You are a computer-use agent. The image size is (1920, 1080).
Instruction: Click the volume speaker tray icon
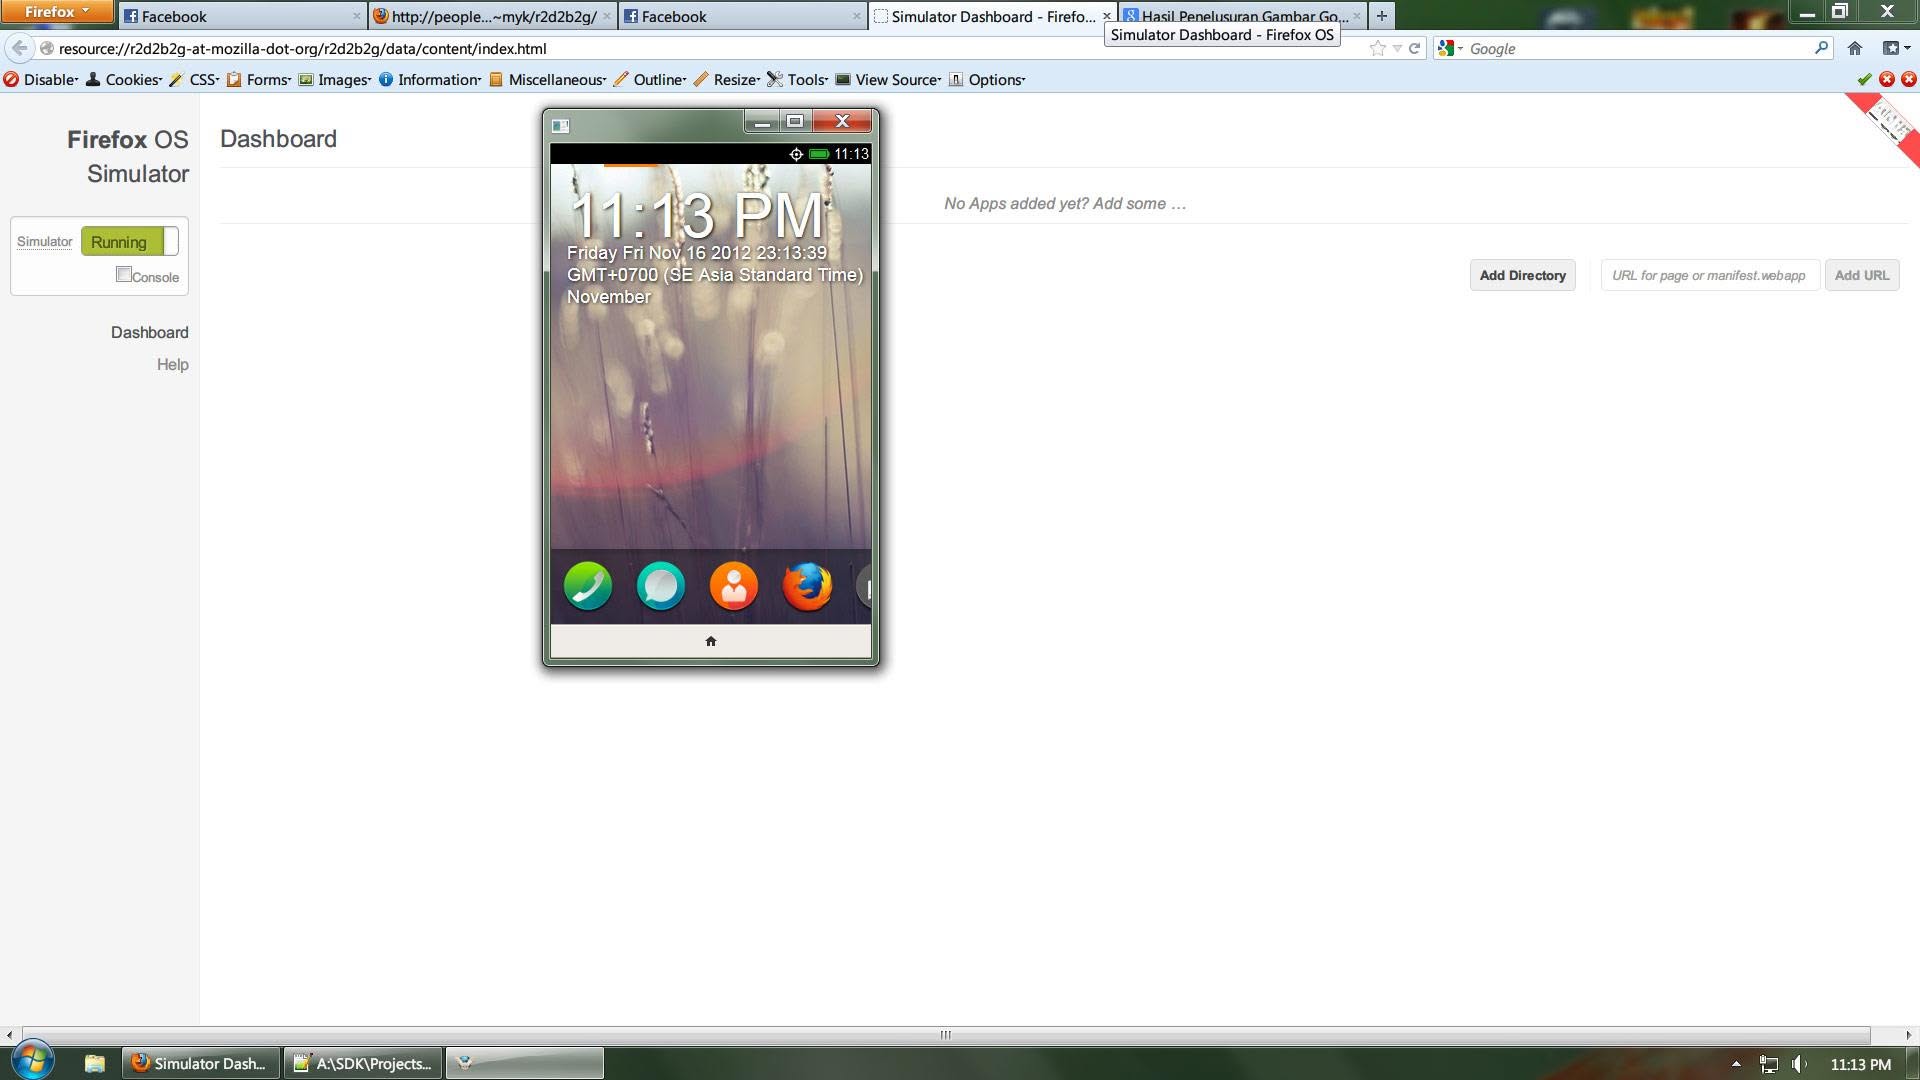[1799, 1064]
